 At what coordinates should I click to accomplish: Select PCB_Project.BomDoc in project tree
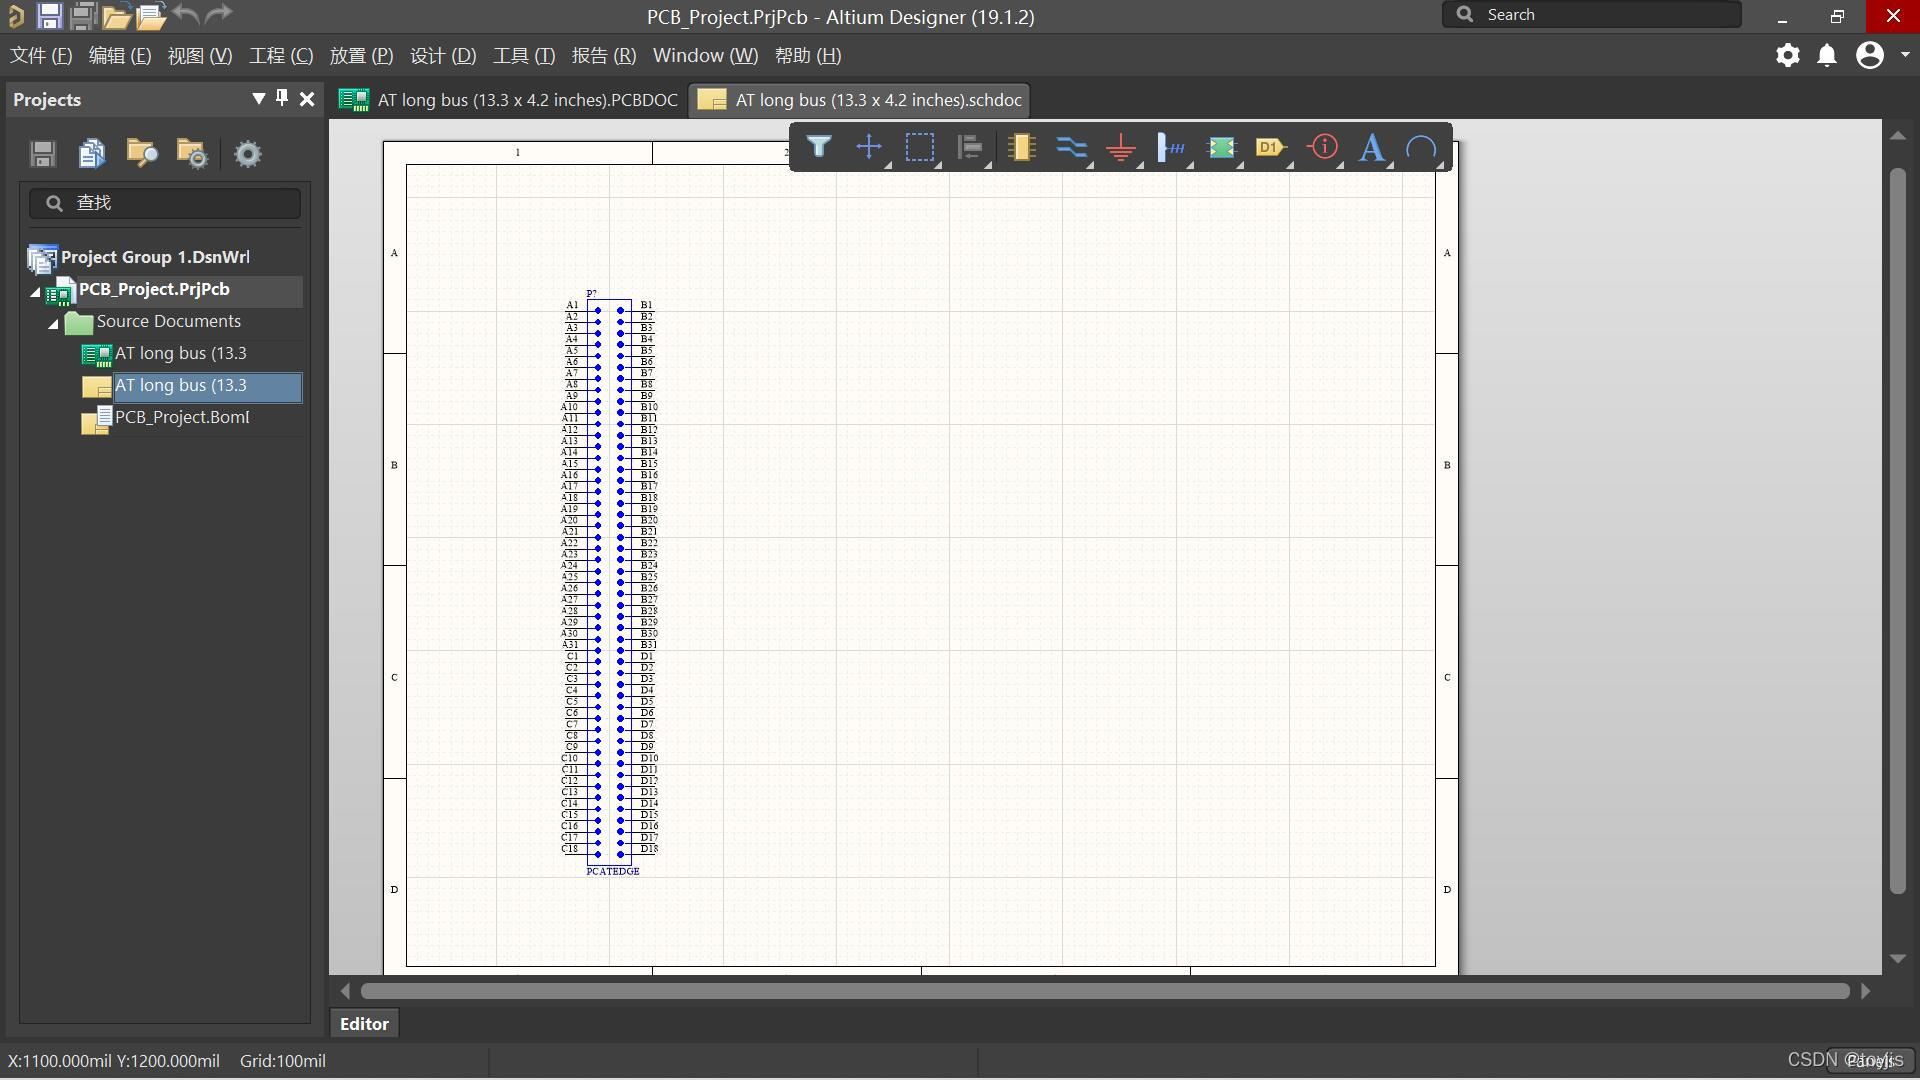[181, 417]
